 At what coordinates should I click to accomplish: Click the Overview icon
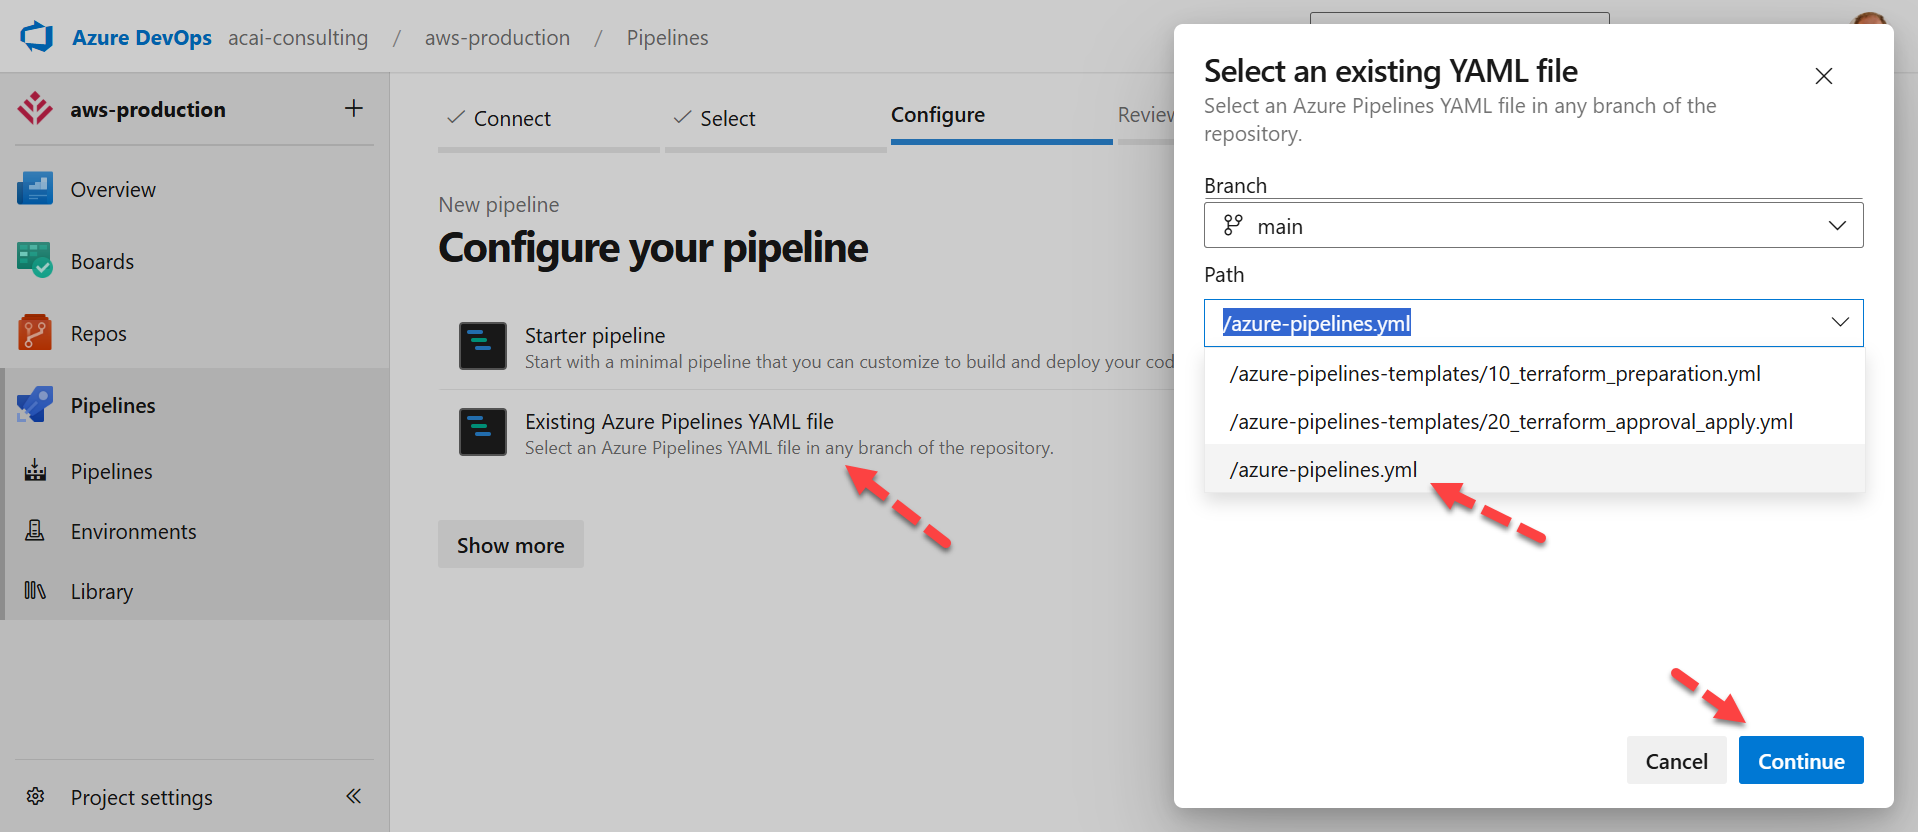point(35,189)
